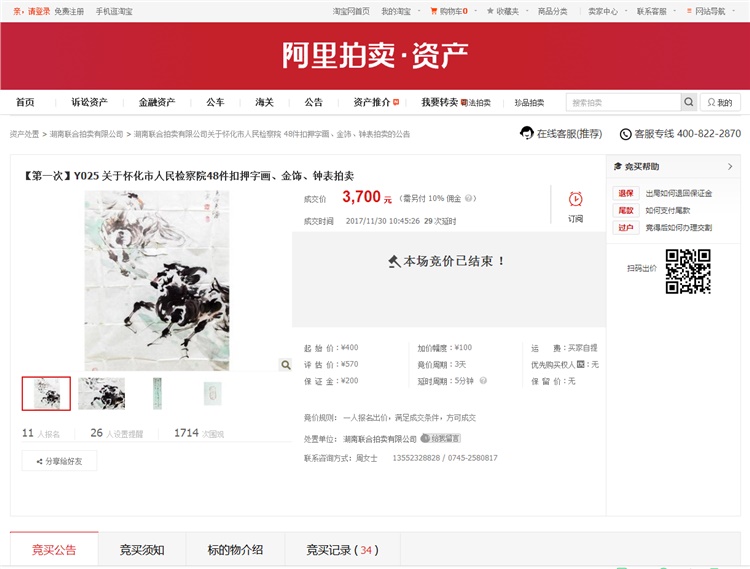Open the 我的淘宝 dropdown menu
The image size is (750, 569).
(x=400, y=11)
